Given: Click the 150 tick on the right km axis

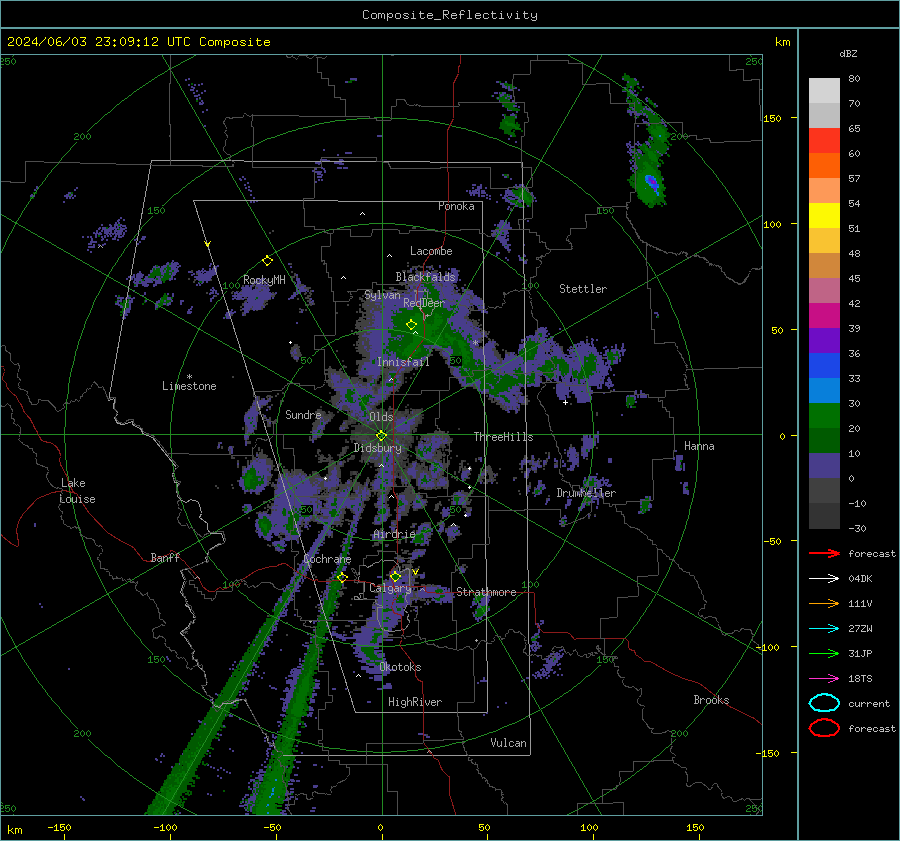Looking at the screenshot, I should click(773, 118).
